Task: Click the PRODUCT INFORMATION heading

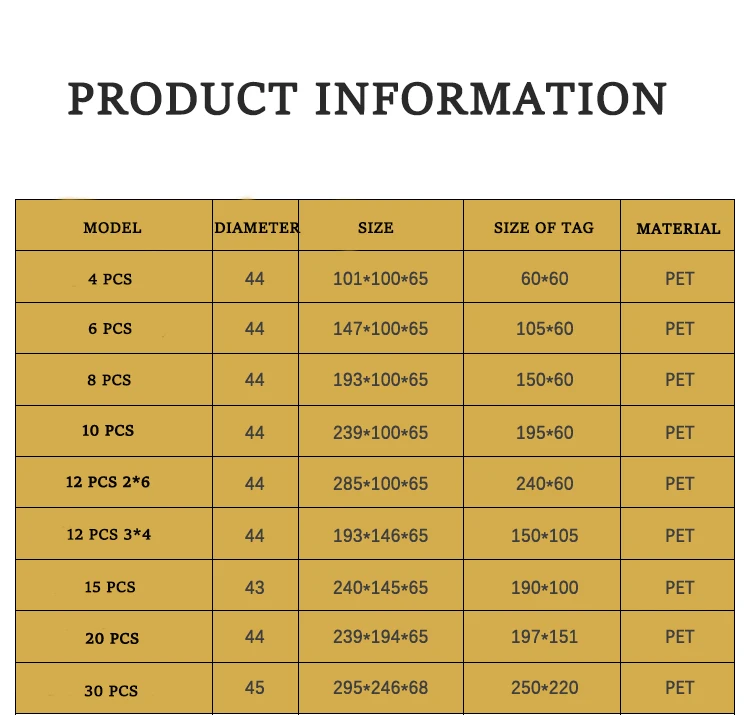Action: point(367,100)
